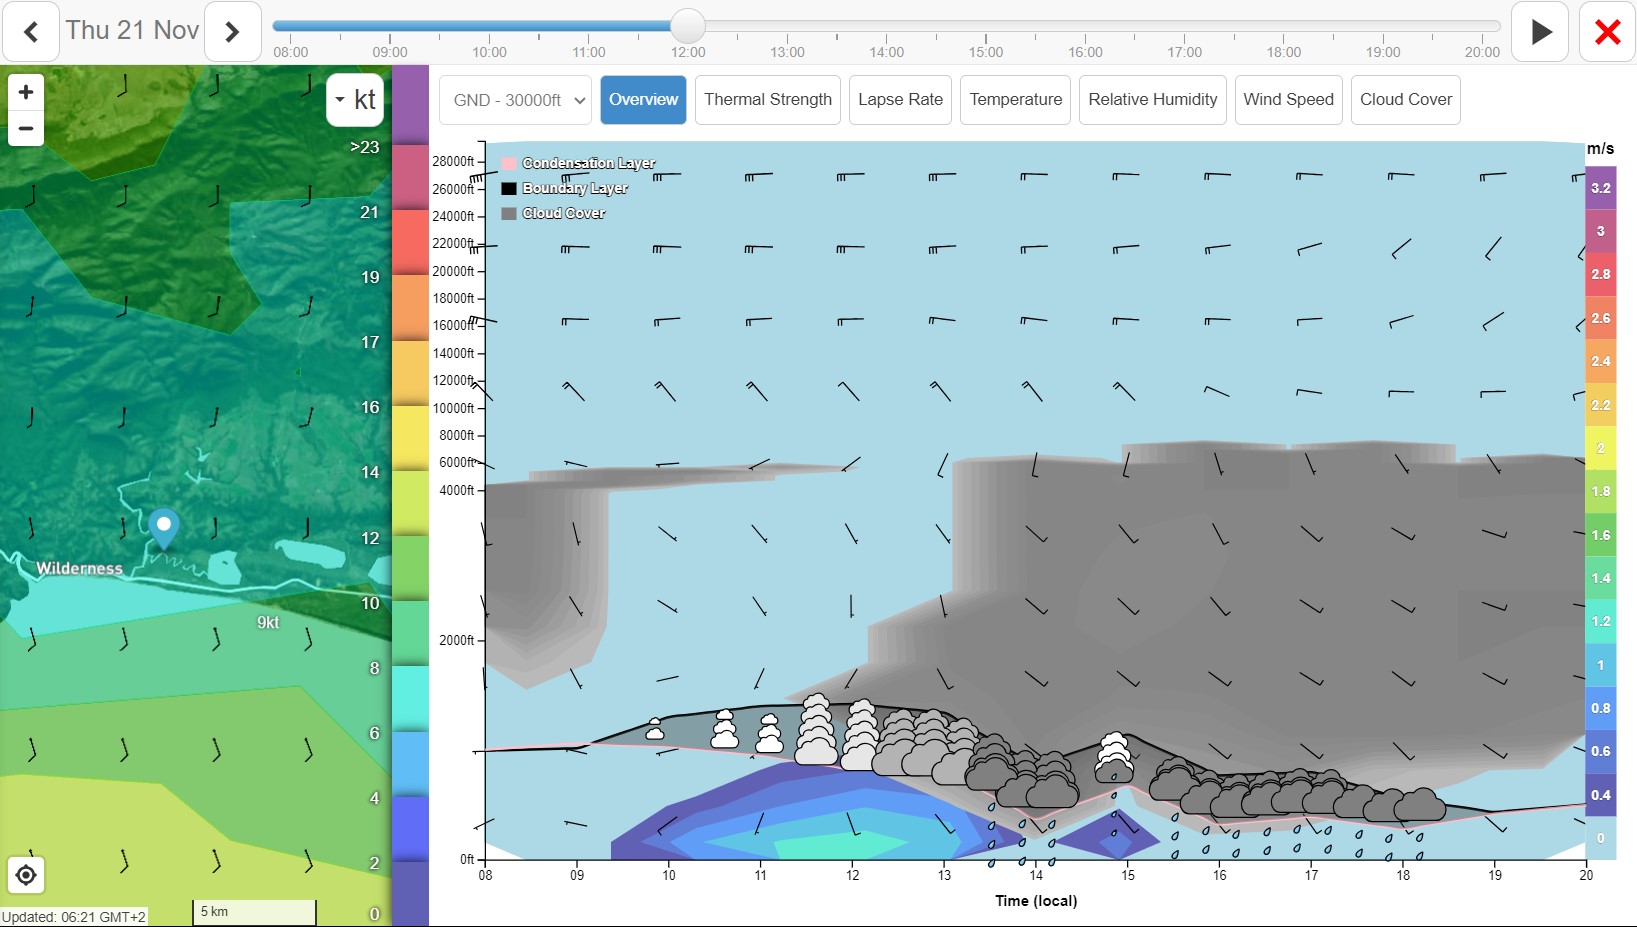Go to next day arrow
The height and width of the screenshot is (927, 1637).
point(233,32)
